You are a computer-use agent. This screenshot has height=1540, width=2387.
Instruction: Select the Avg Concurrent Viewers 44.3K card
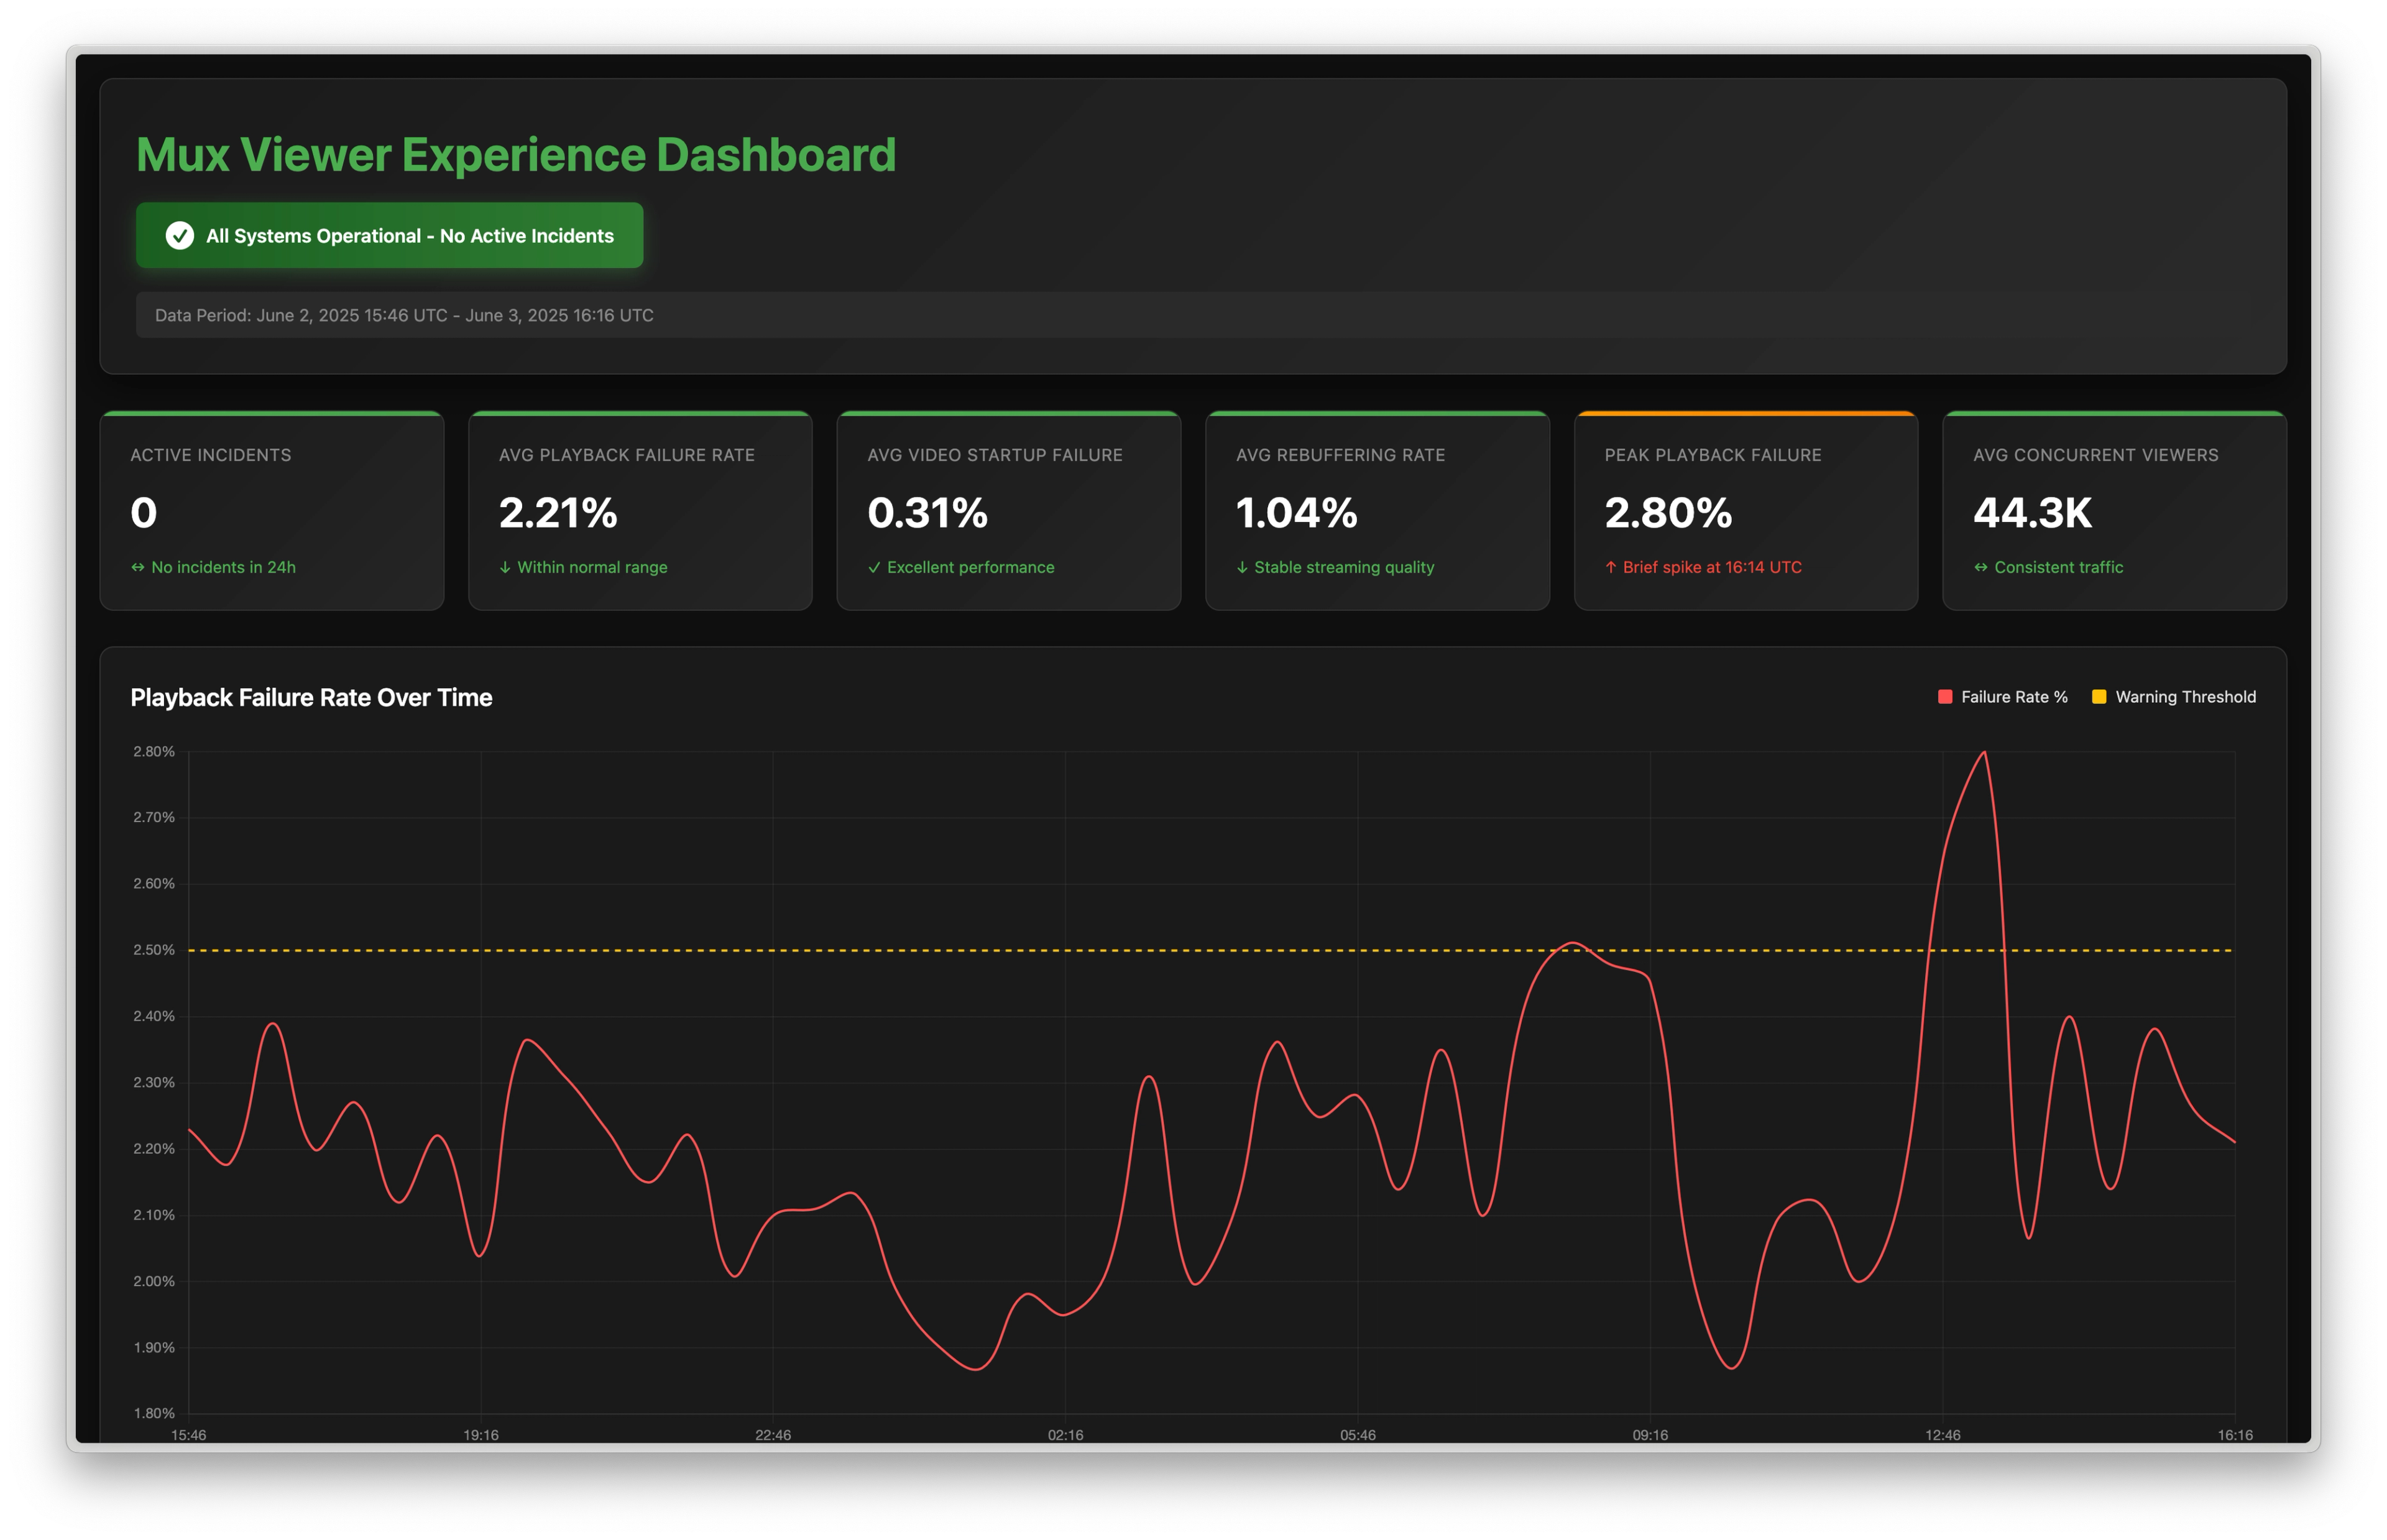point(2114,510)
